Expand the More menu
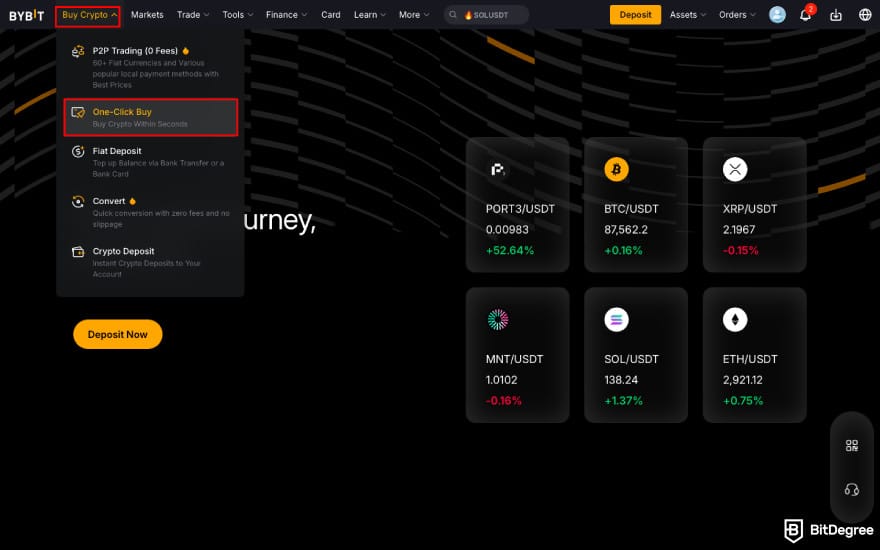The width and height of the screenshot is (880, 550). coord(414,15)
